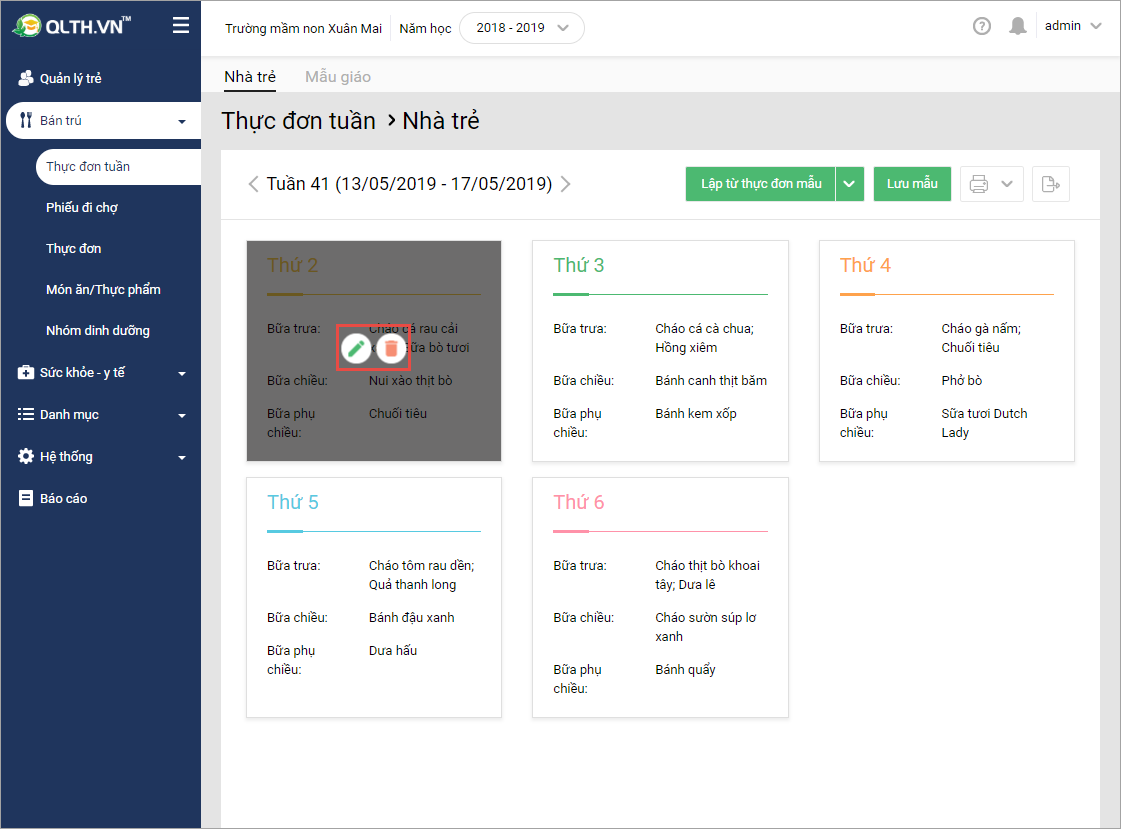1121x829 pixels.
Task: Switch to the Nhà trẻ tab
Action: click(x=250, y=76)
